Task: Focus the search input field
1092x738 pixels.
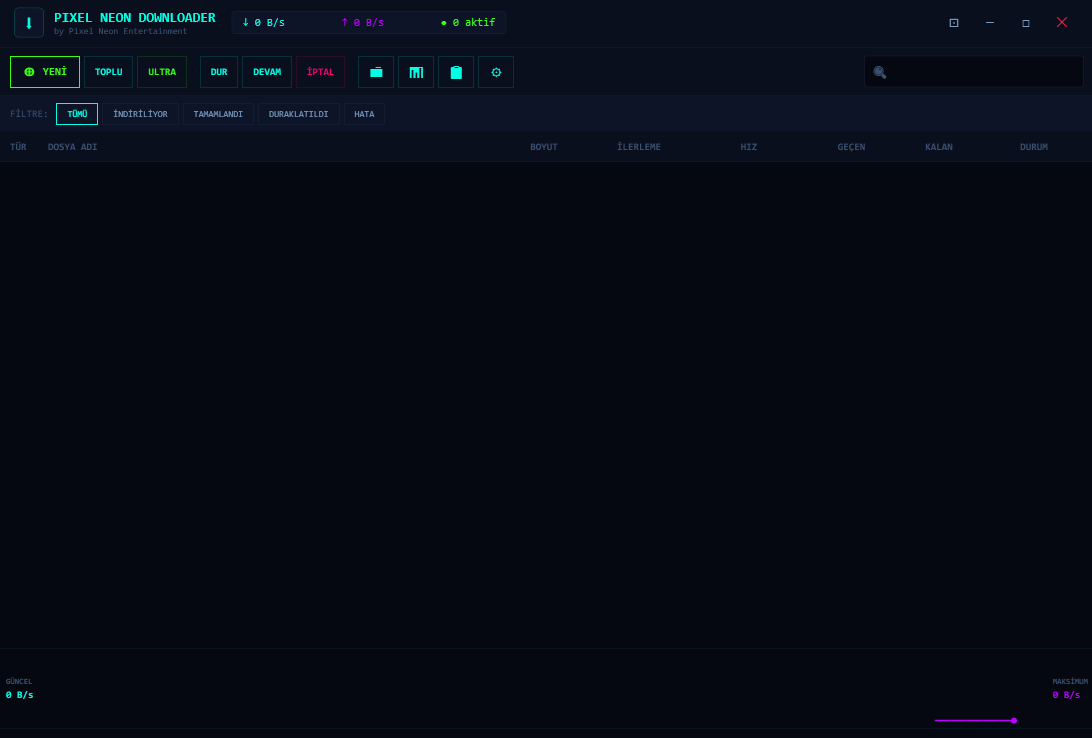Action: coord(974,72)
